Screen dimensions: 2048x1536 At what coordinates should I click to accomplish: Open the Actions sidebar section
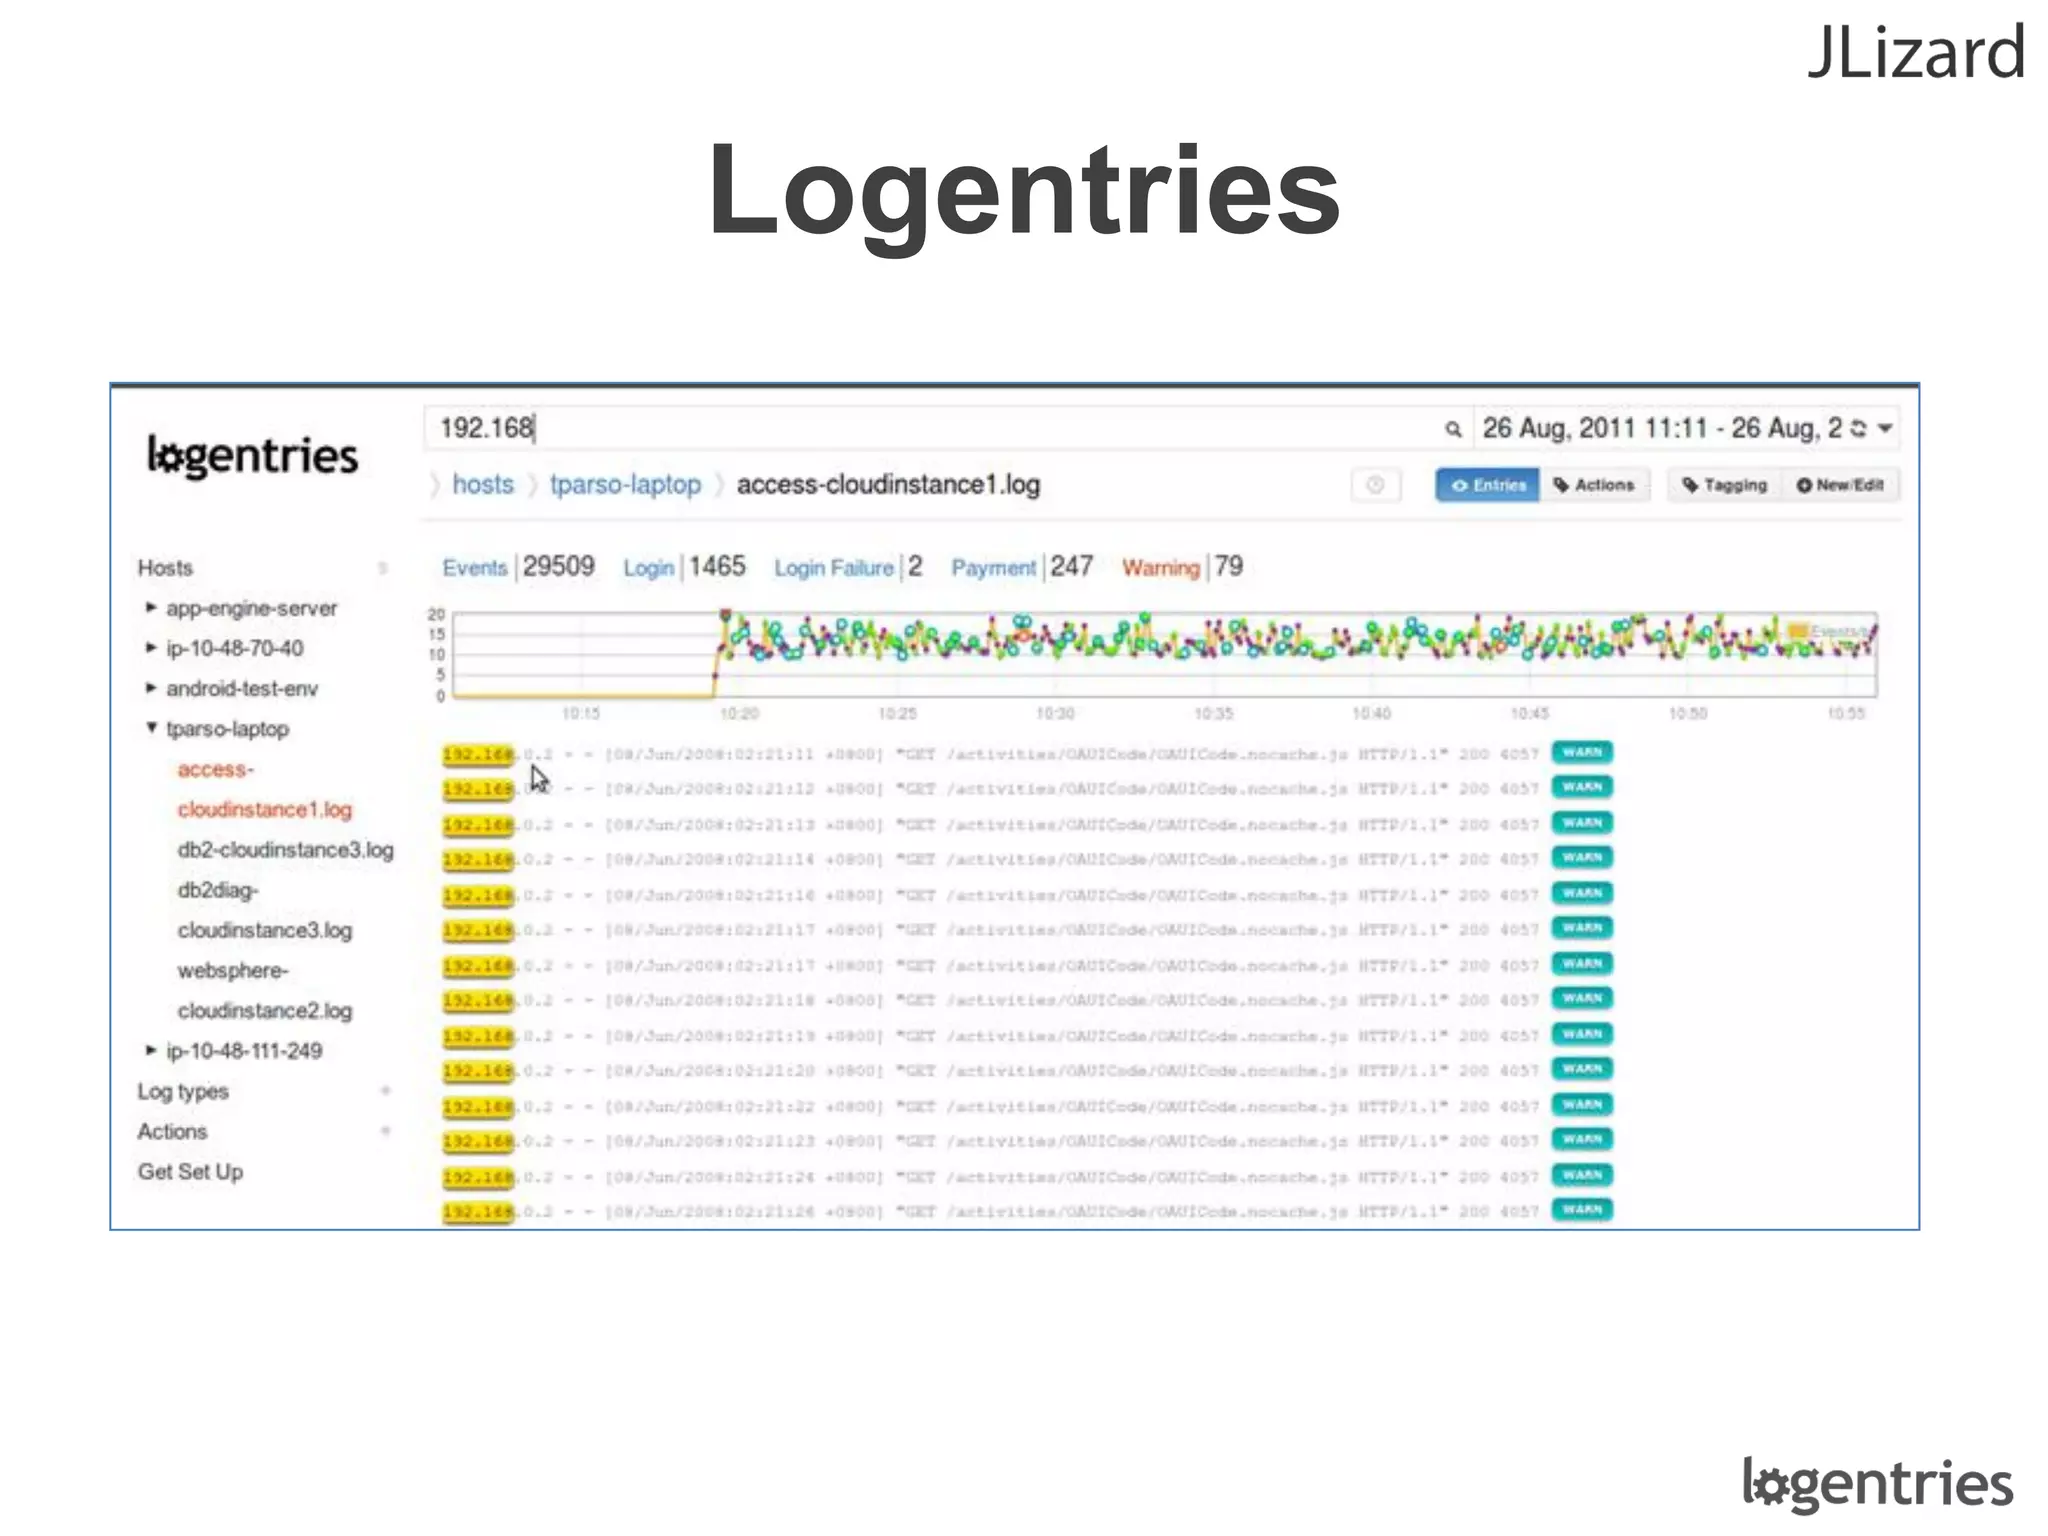pos(172,1131)
